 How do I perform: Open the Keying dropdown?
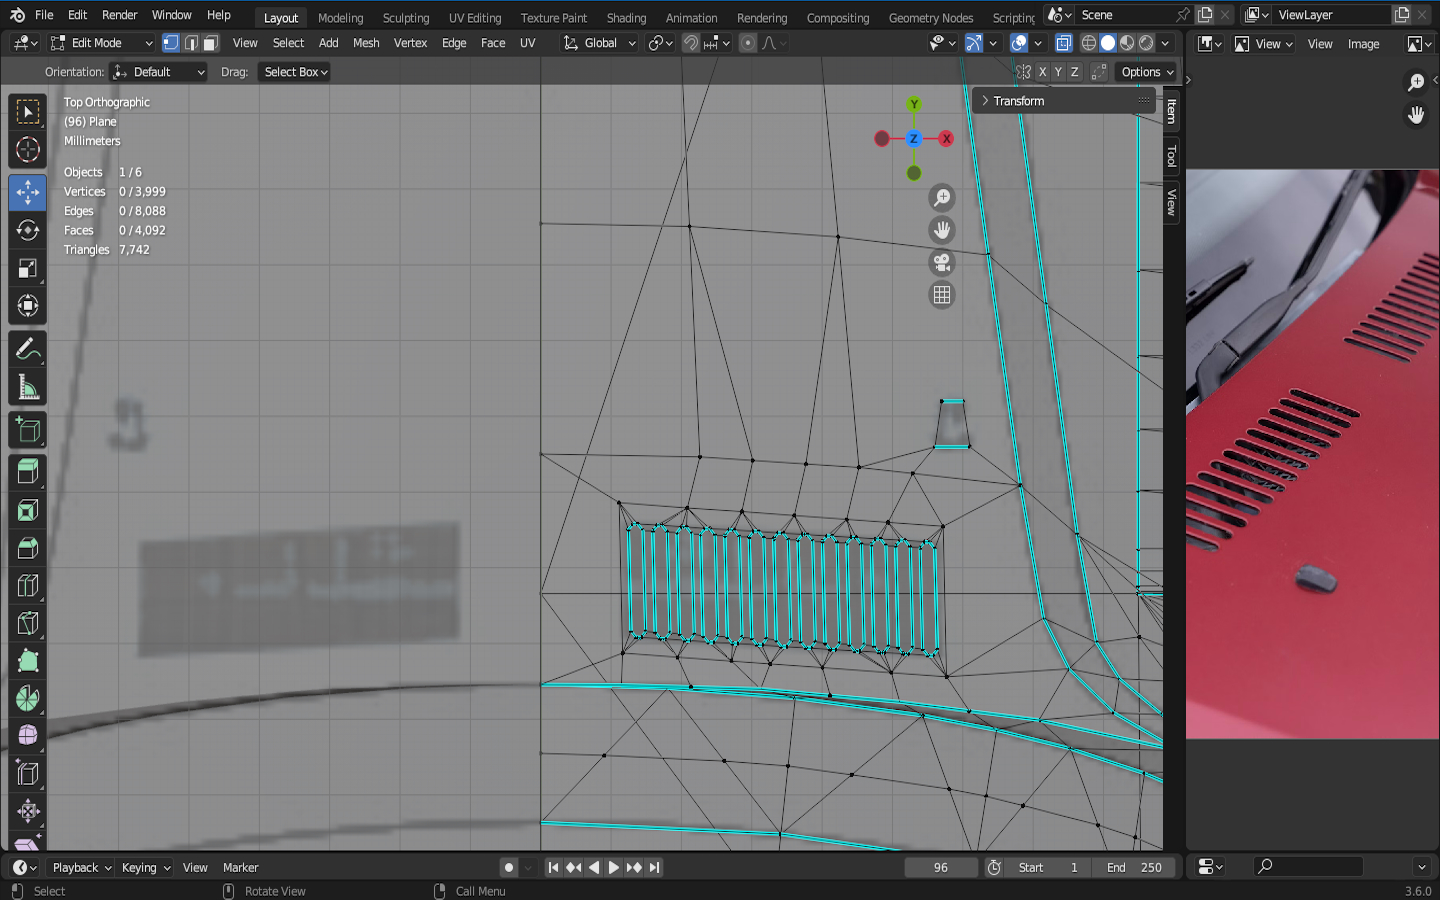coord(146,867)
